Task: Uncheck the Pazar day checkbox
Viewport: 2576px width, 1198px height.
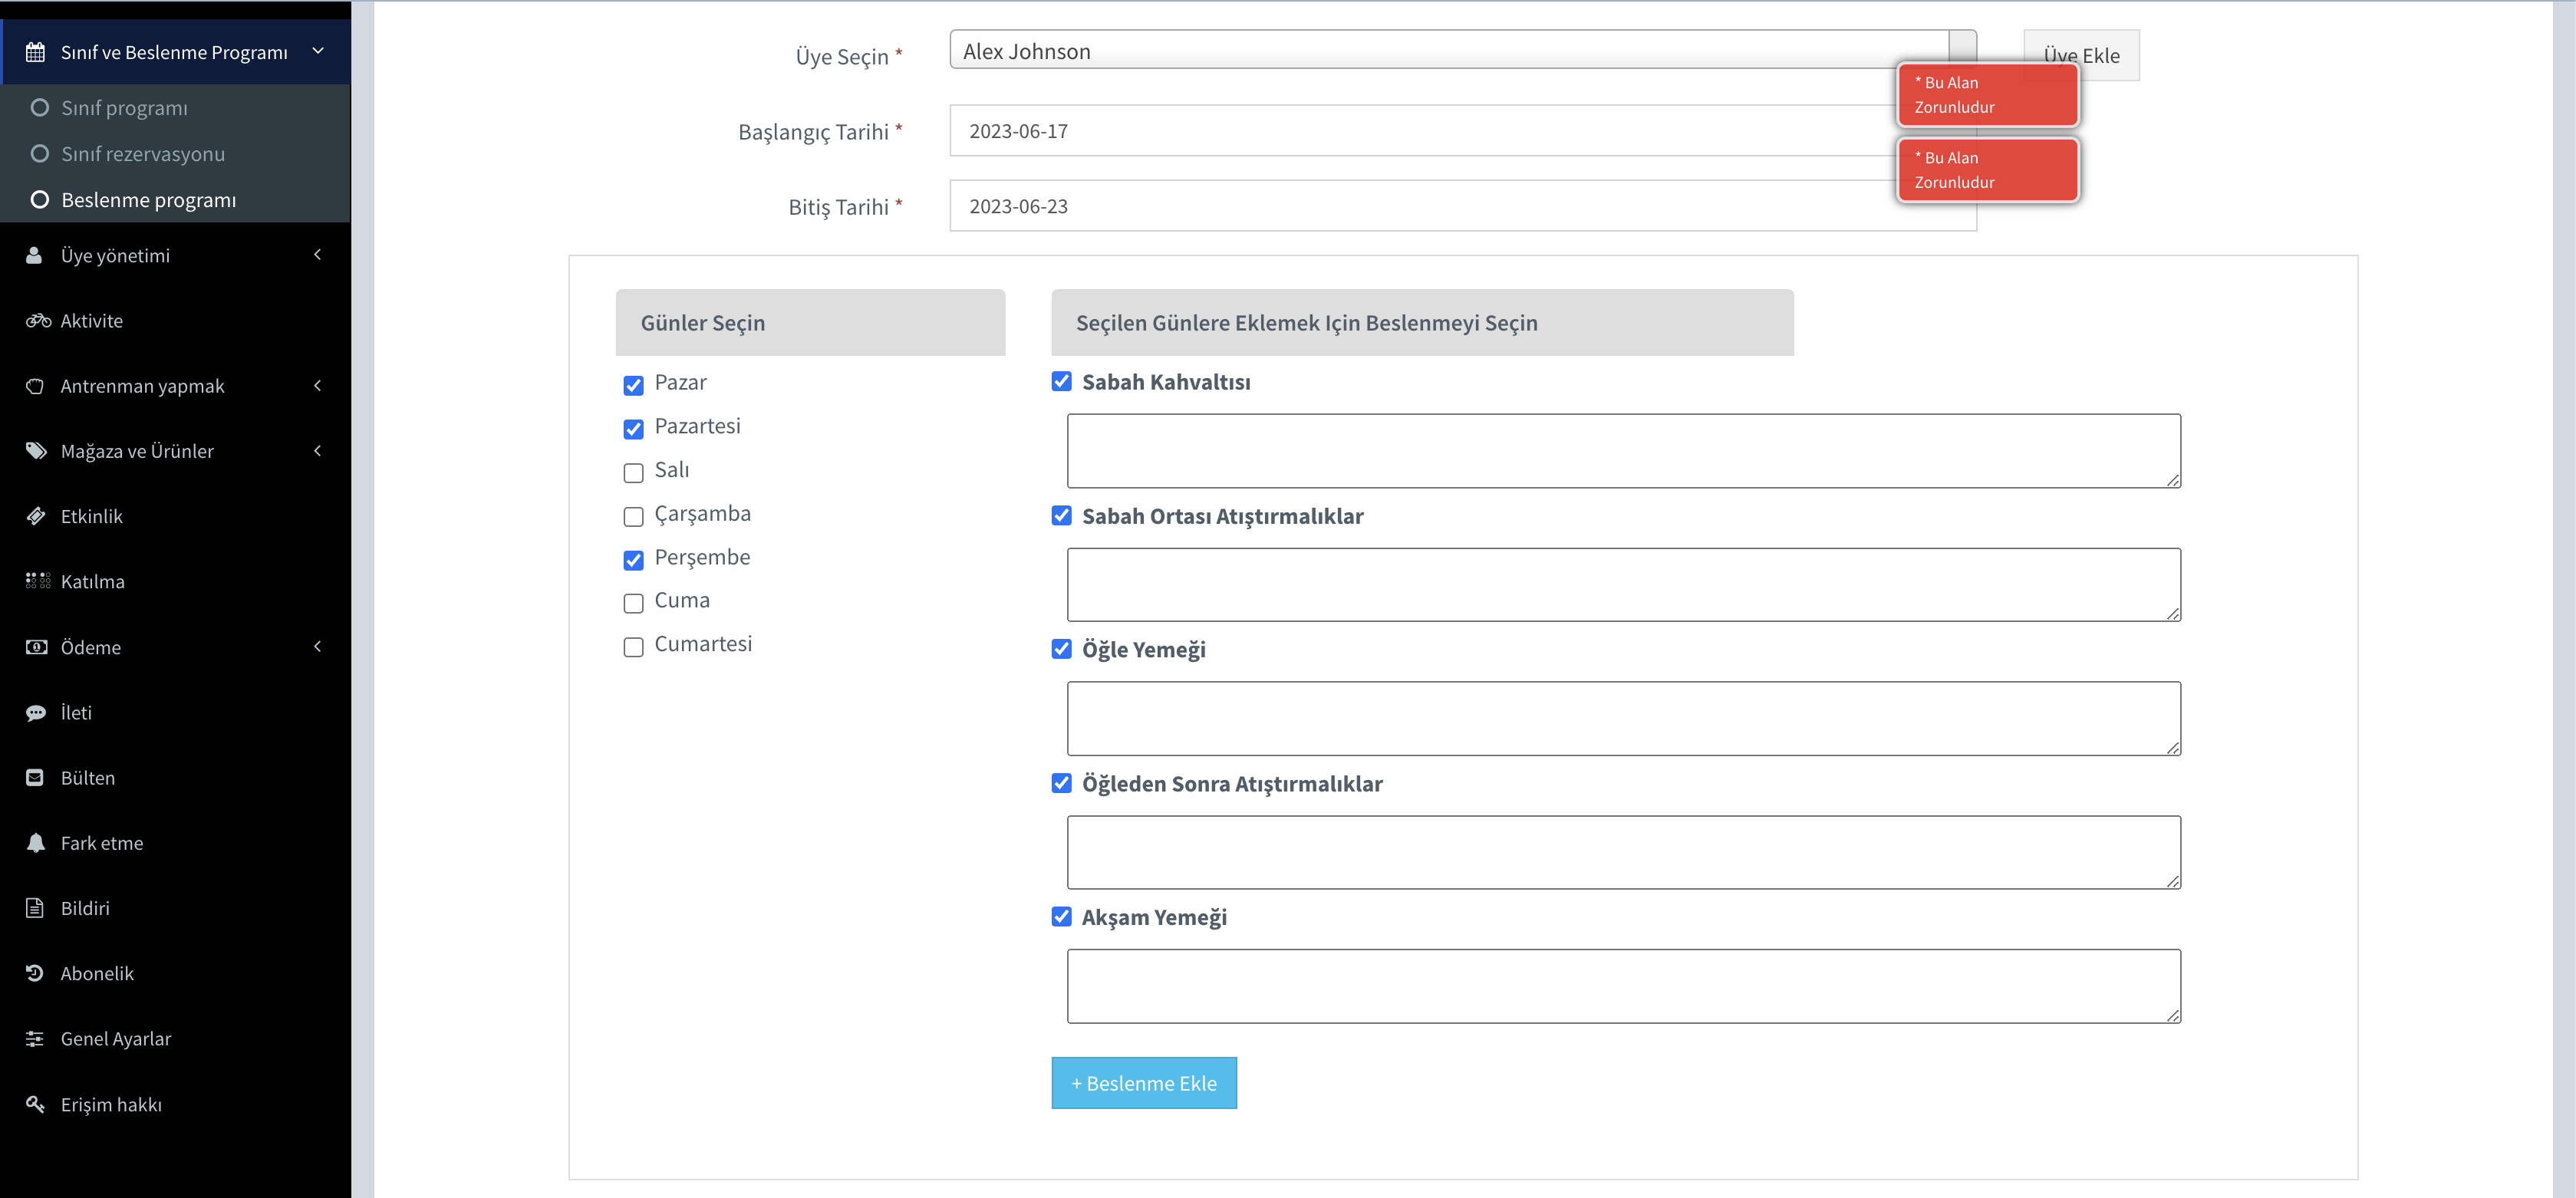Action: click(x=633, y=385)
